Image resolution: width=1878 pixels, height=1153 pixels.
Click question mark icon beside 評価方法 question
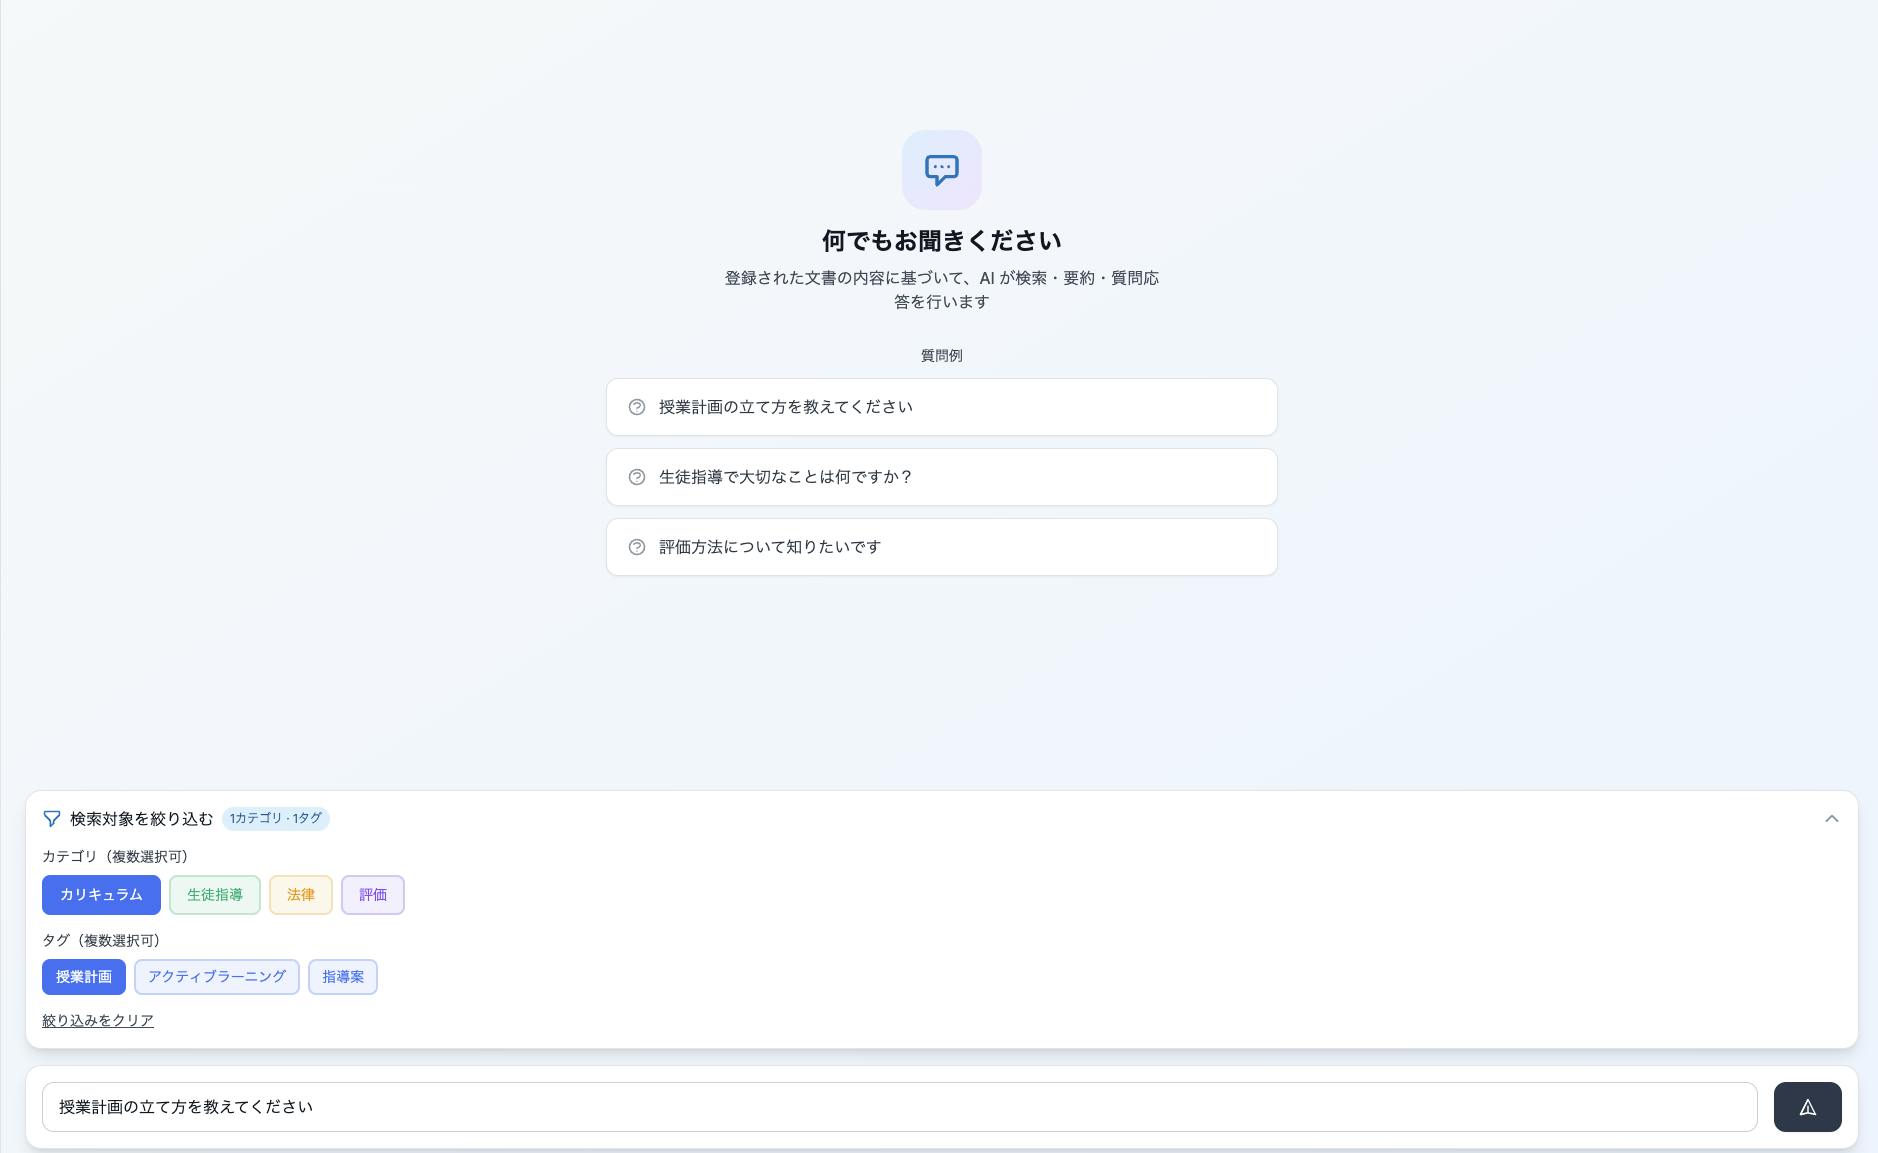[637, 547]
